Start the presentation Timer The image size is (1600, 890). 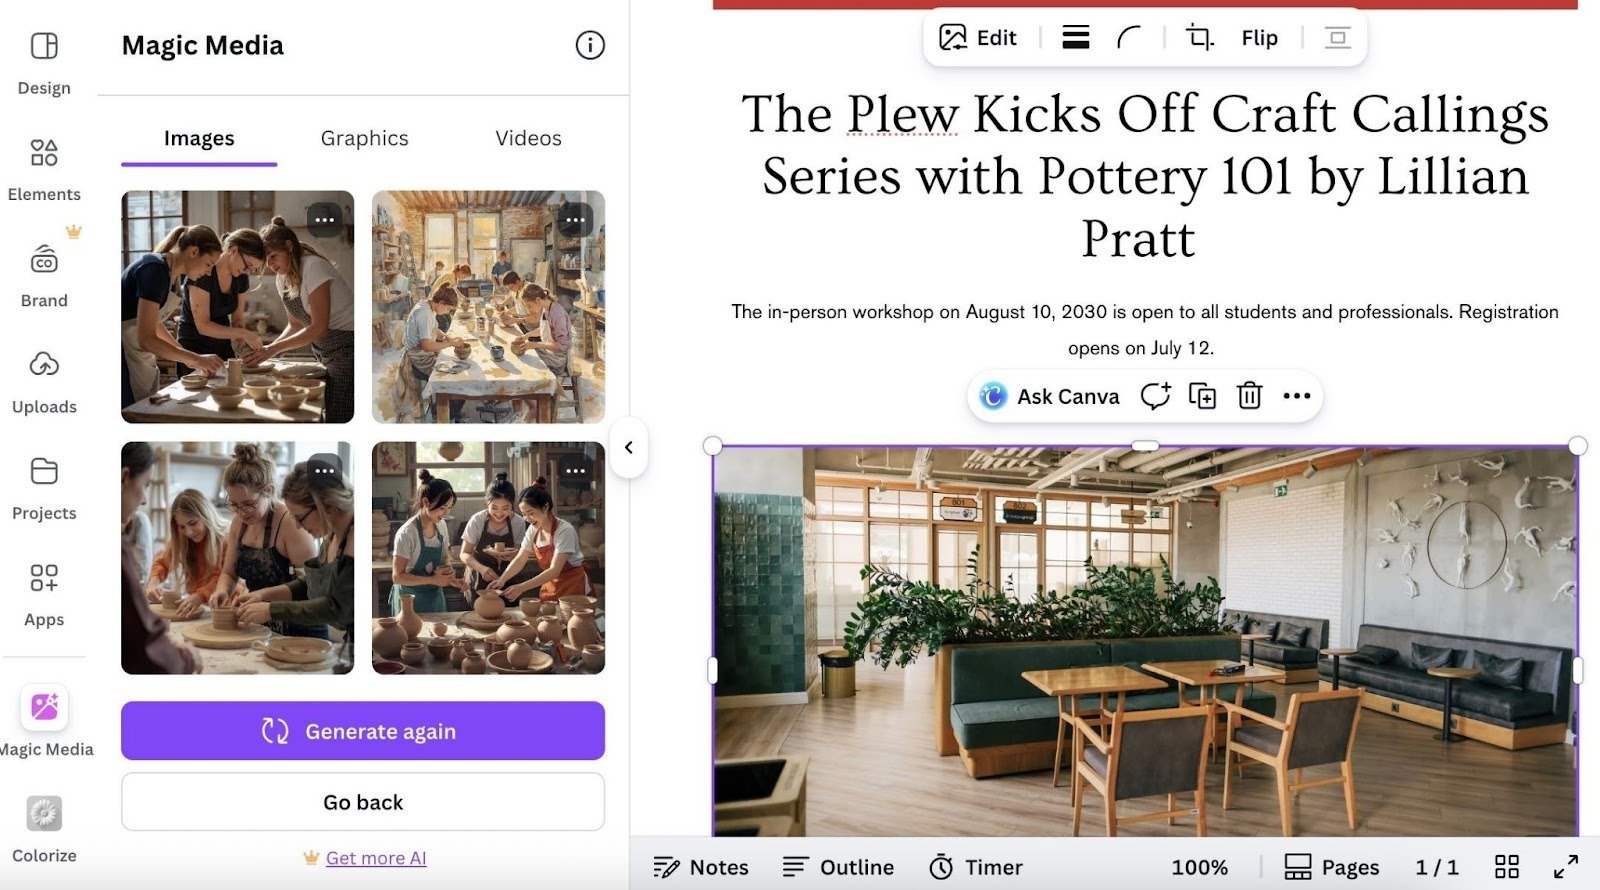coord(975,866)
